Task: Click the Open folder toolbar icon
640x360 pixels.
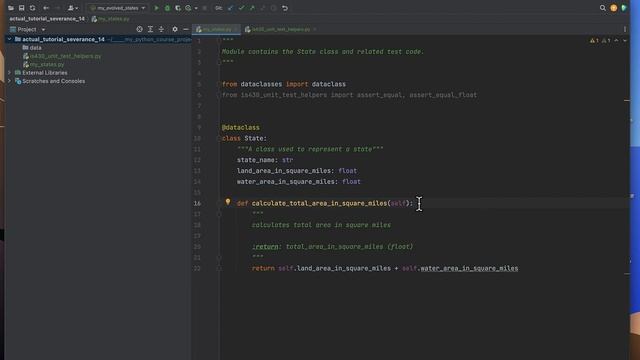Action: (x=11, y=8)
